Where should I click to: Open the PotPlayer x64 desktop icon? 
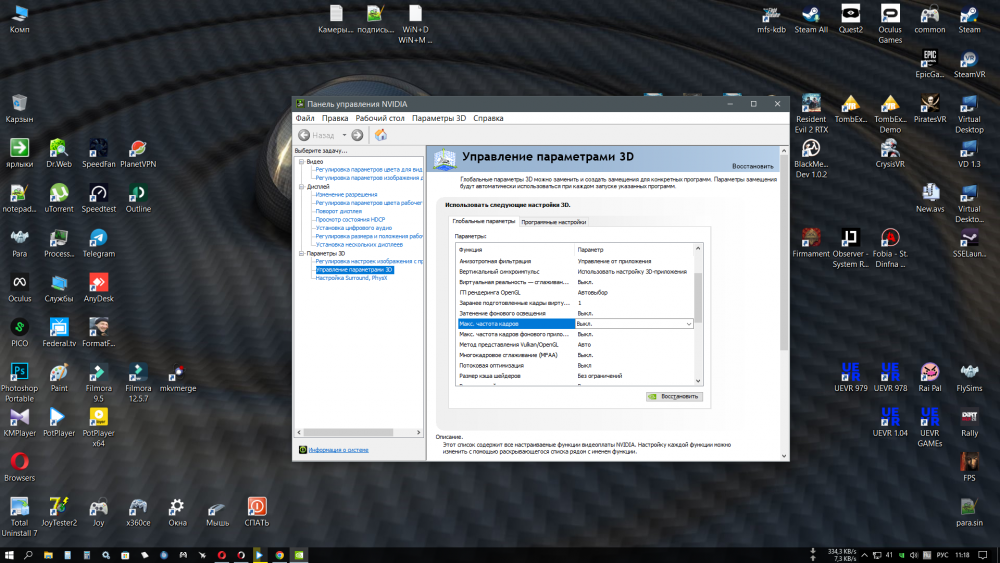point(98,417)
